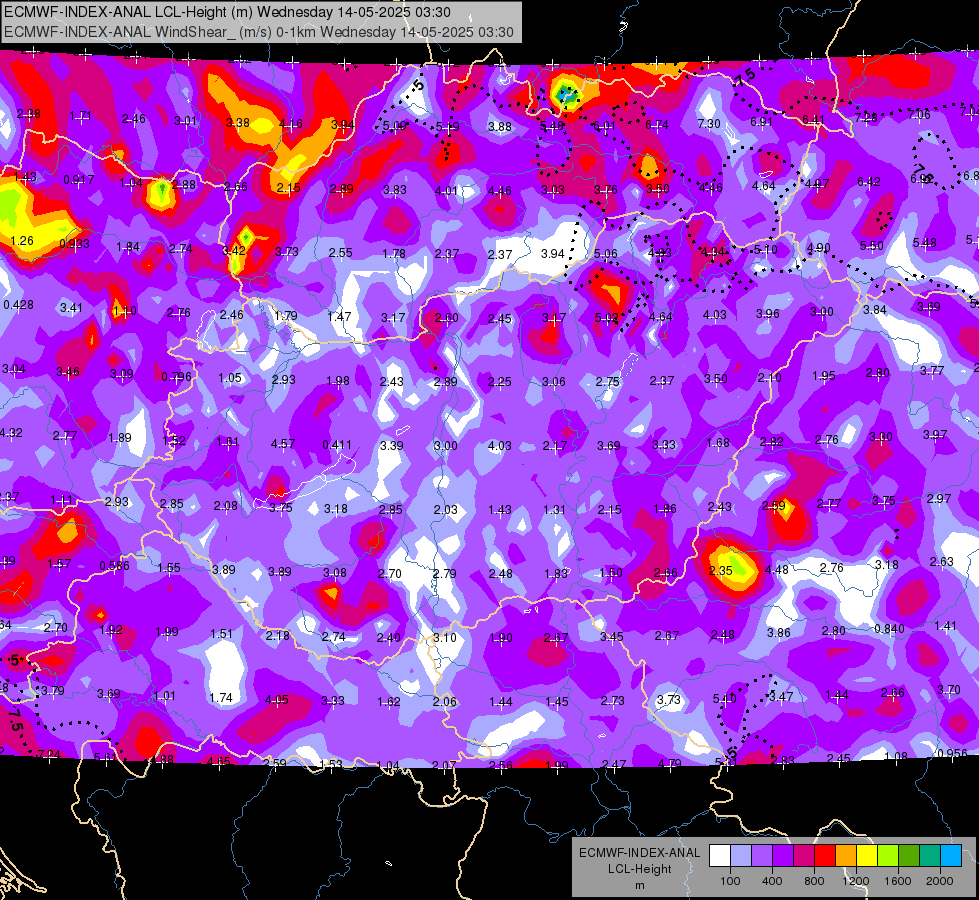This screenshot has width=979, height=900.
Task: Click the wind shear value 5.02
Action: point(606,317)
